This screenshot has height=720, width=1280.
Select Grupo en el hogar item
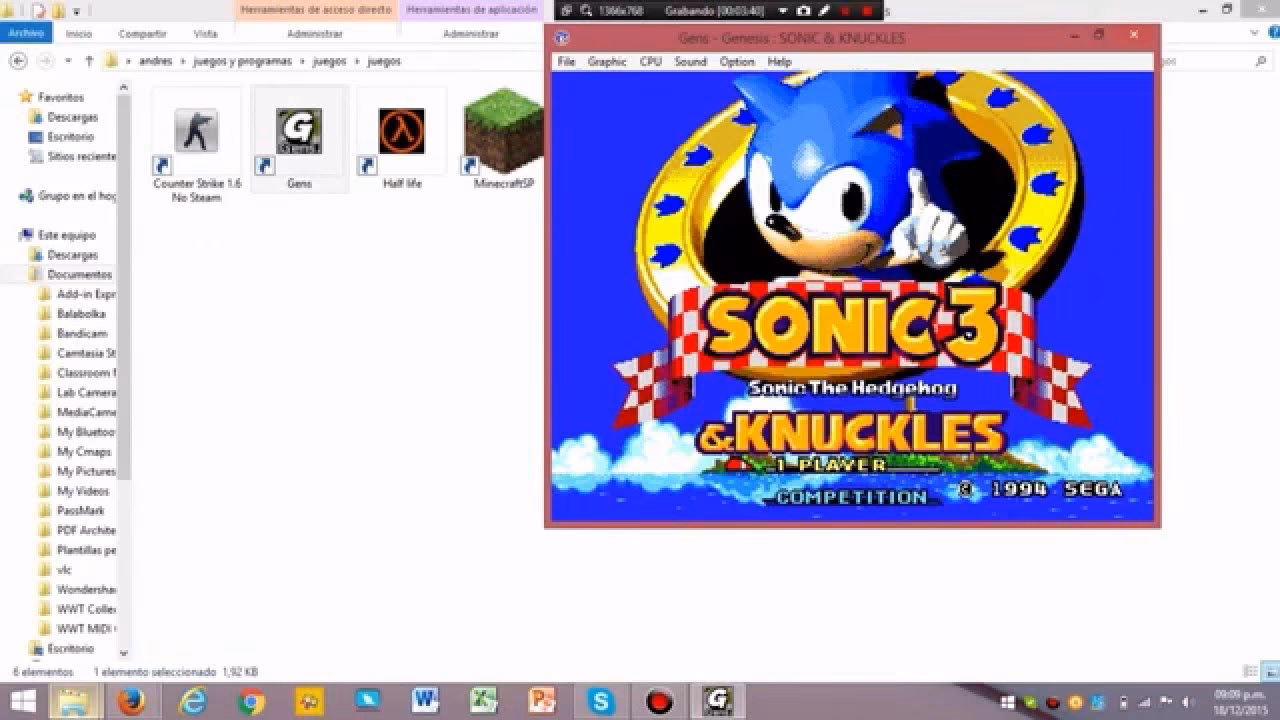tap(68, 196)
